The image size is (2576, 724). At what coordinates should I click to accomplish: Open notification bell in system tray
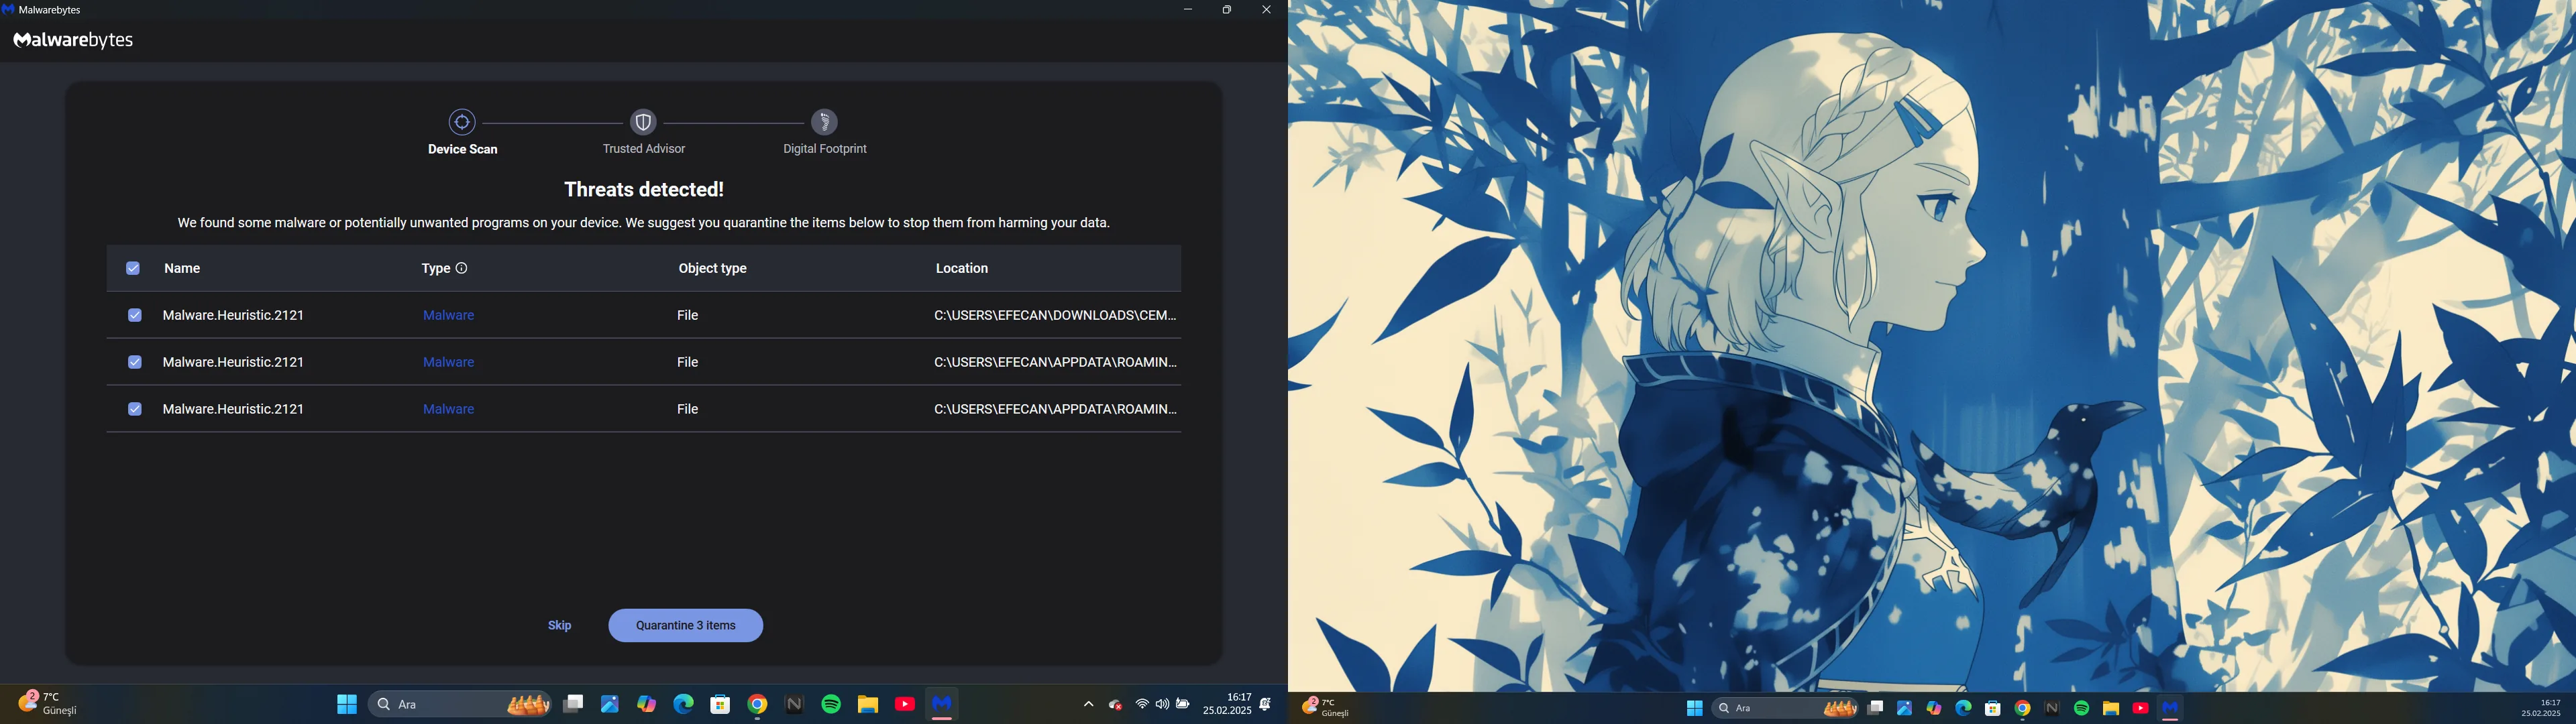click(1265, 705)
